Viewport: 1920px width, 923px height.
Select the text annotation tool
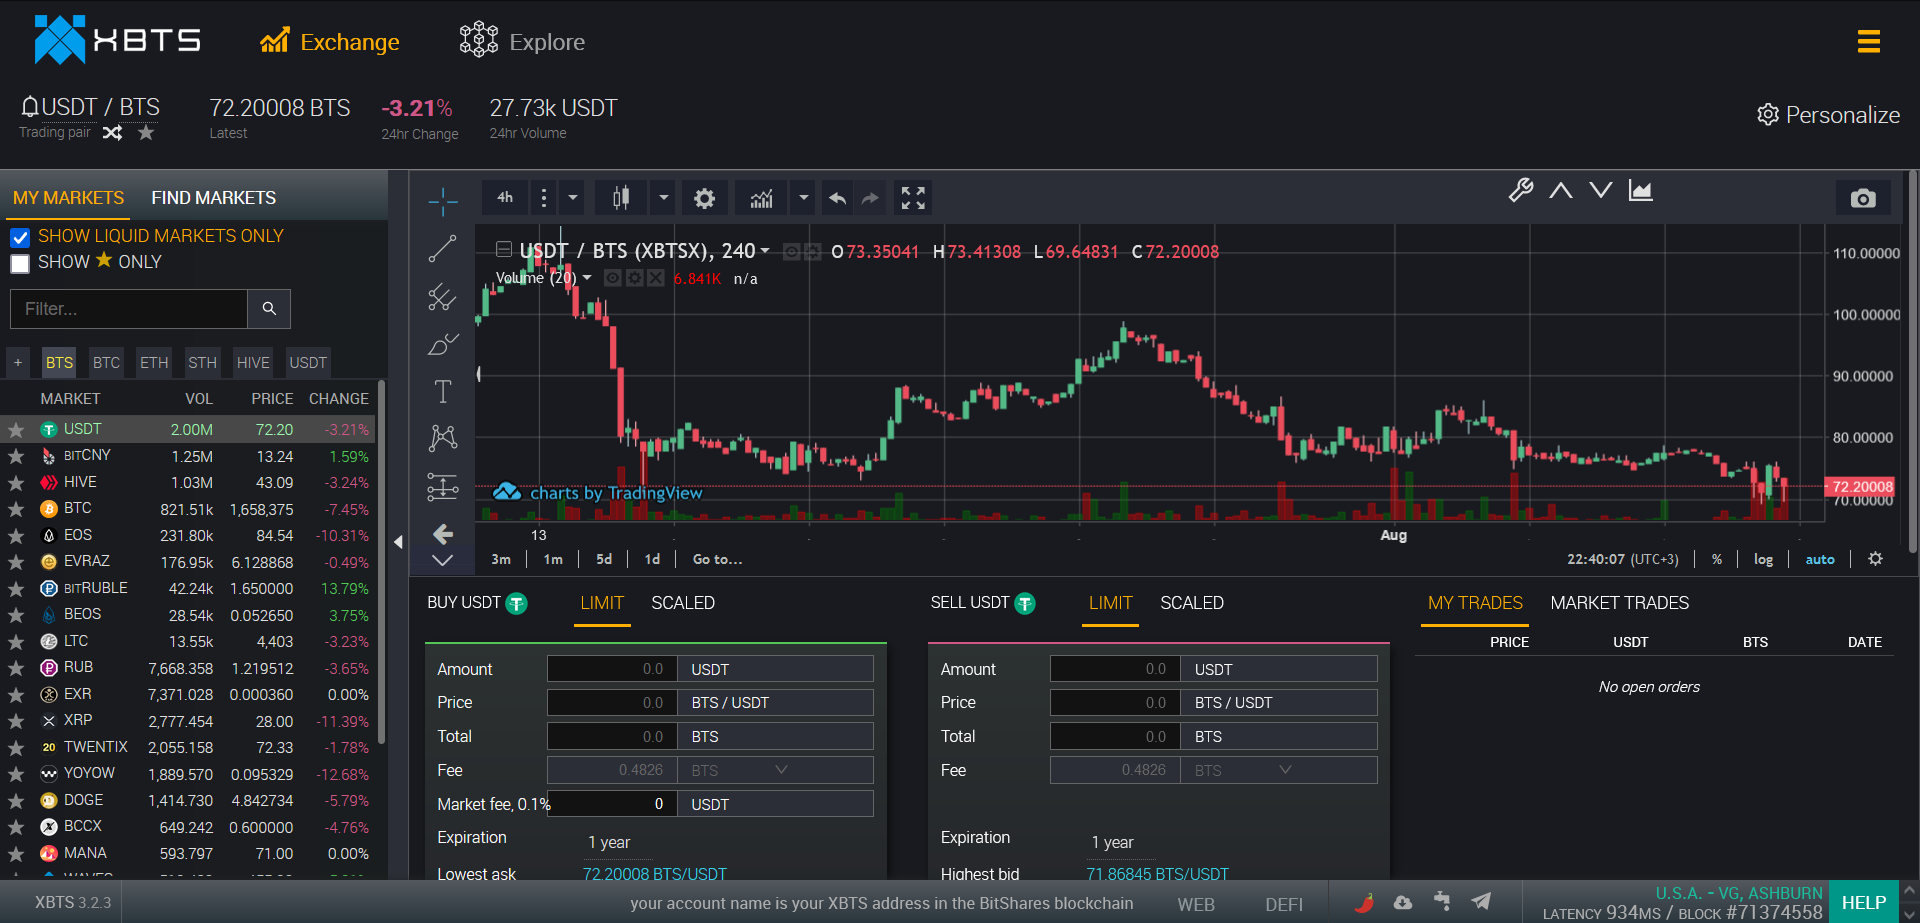pos(442,391)
